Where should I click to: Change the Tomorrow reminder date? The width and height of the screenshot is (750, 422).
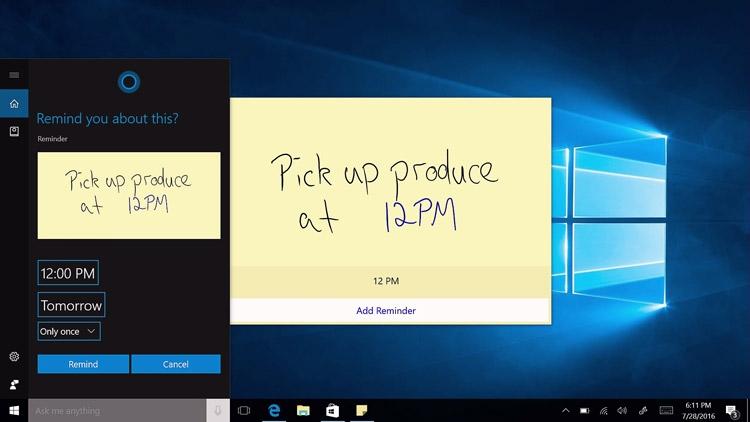[71, 305]
